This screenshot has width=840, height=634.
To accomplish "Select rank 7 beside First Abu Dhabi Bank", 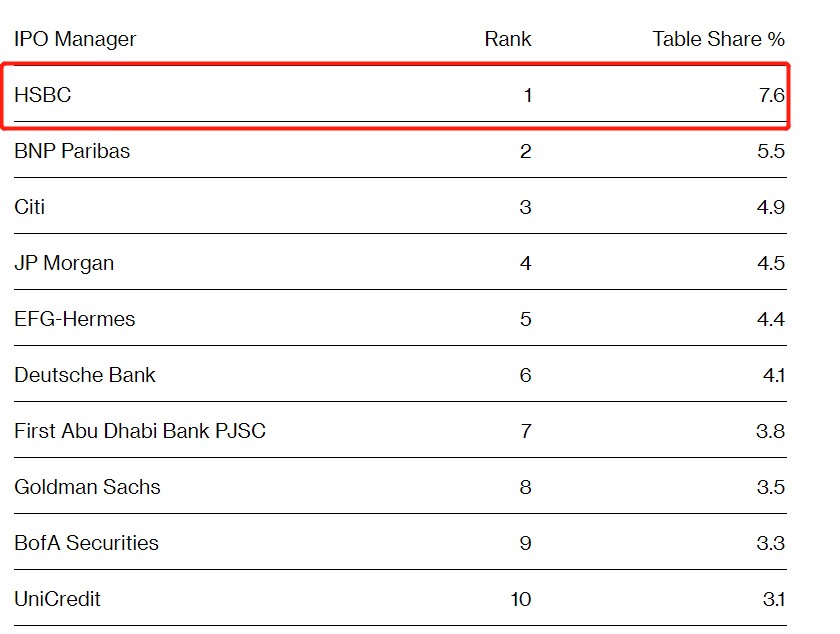I will (x=526, y=432).
